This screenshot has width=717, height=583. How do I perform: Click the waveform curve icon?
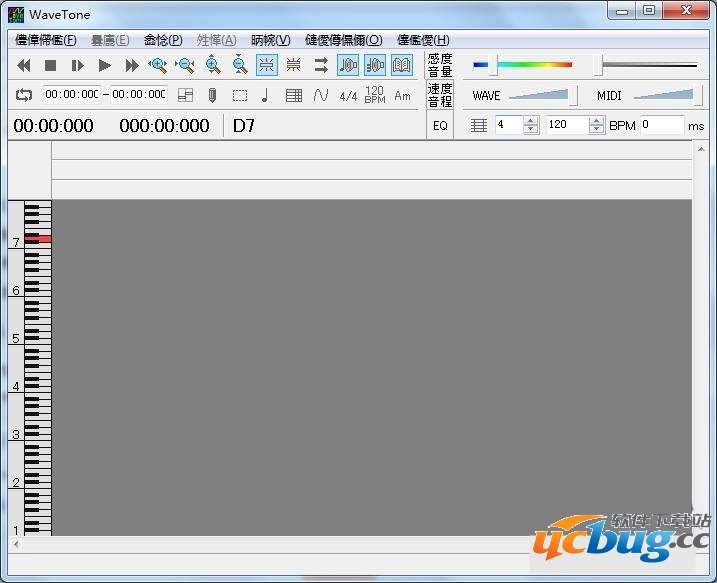pyautogui.click(x=321, y=95)
